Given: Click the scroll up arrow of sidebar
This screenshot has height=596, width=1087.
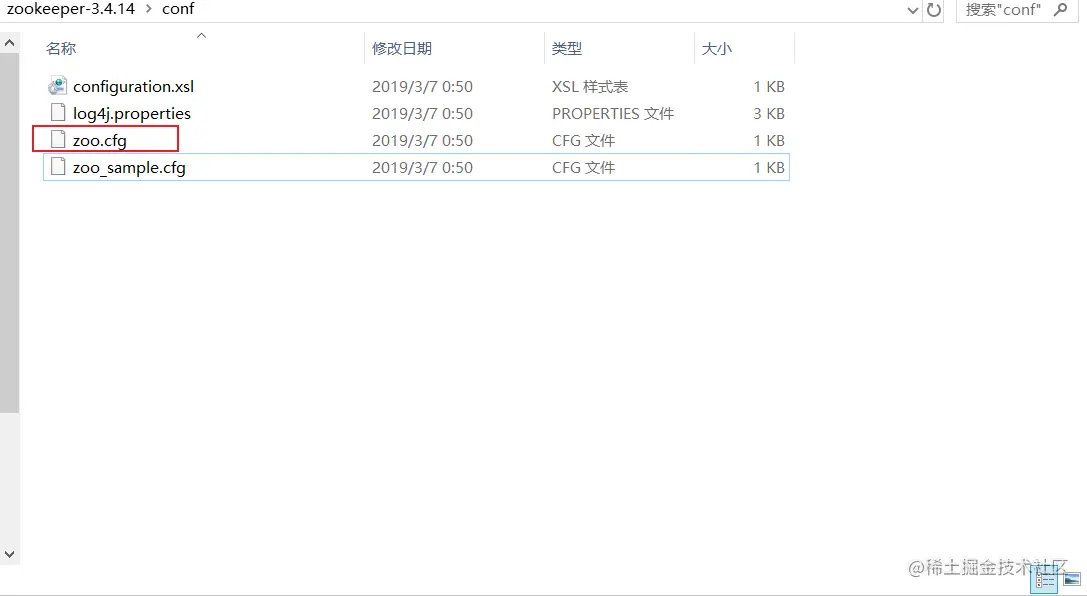Looking at the screenshot, I should coord(10,43).
